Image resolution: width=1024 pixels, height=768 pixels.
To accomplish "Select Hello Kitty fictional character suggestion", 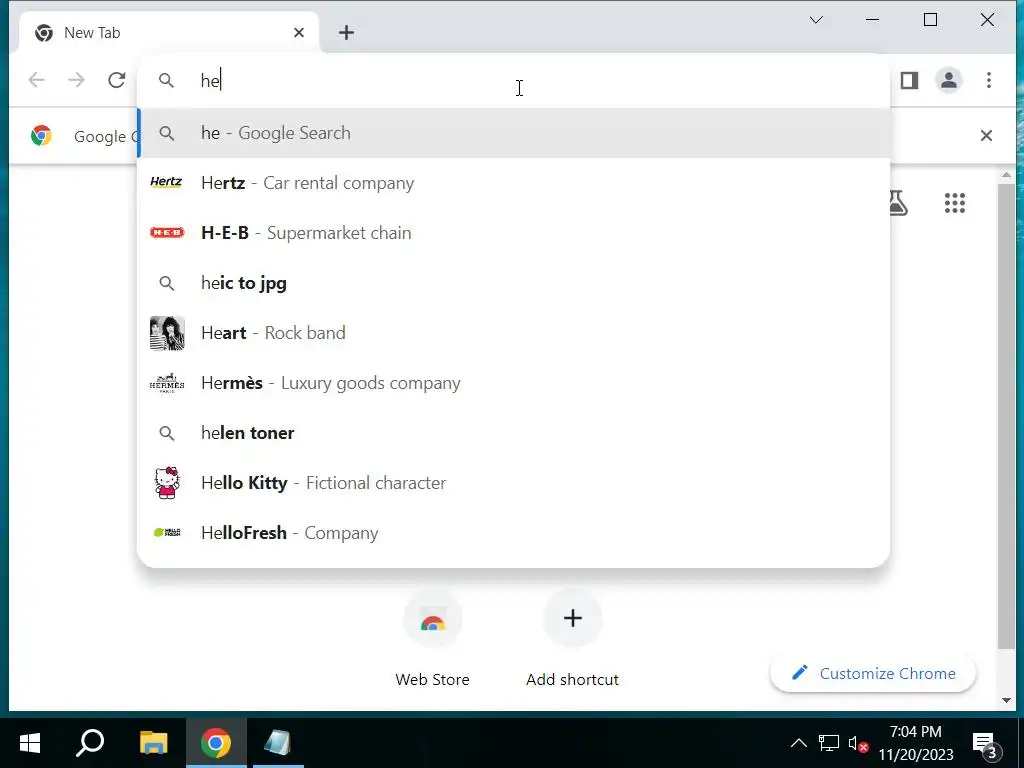I will pos(513,483).
